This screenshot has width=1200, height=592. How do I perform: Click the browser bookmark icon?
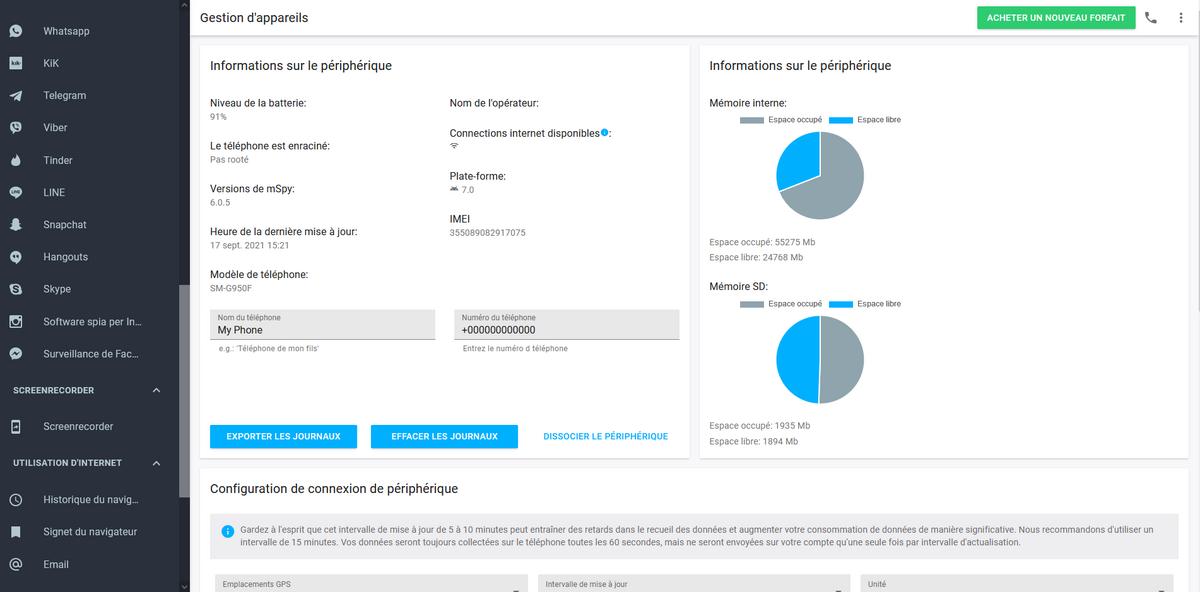point(16,532)
